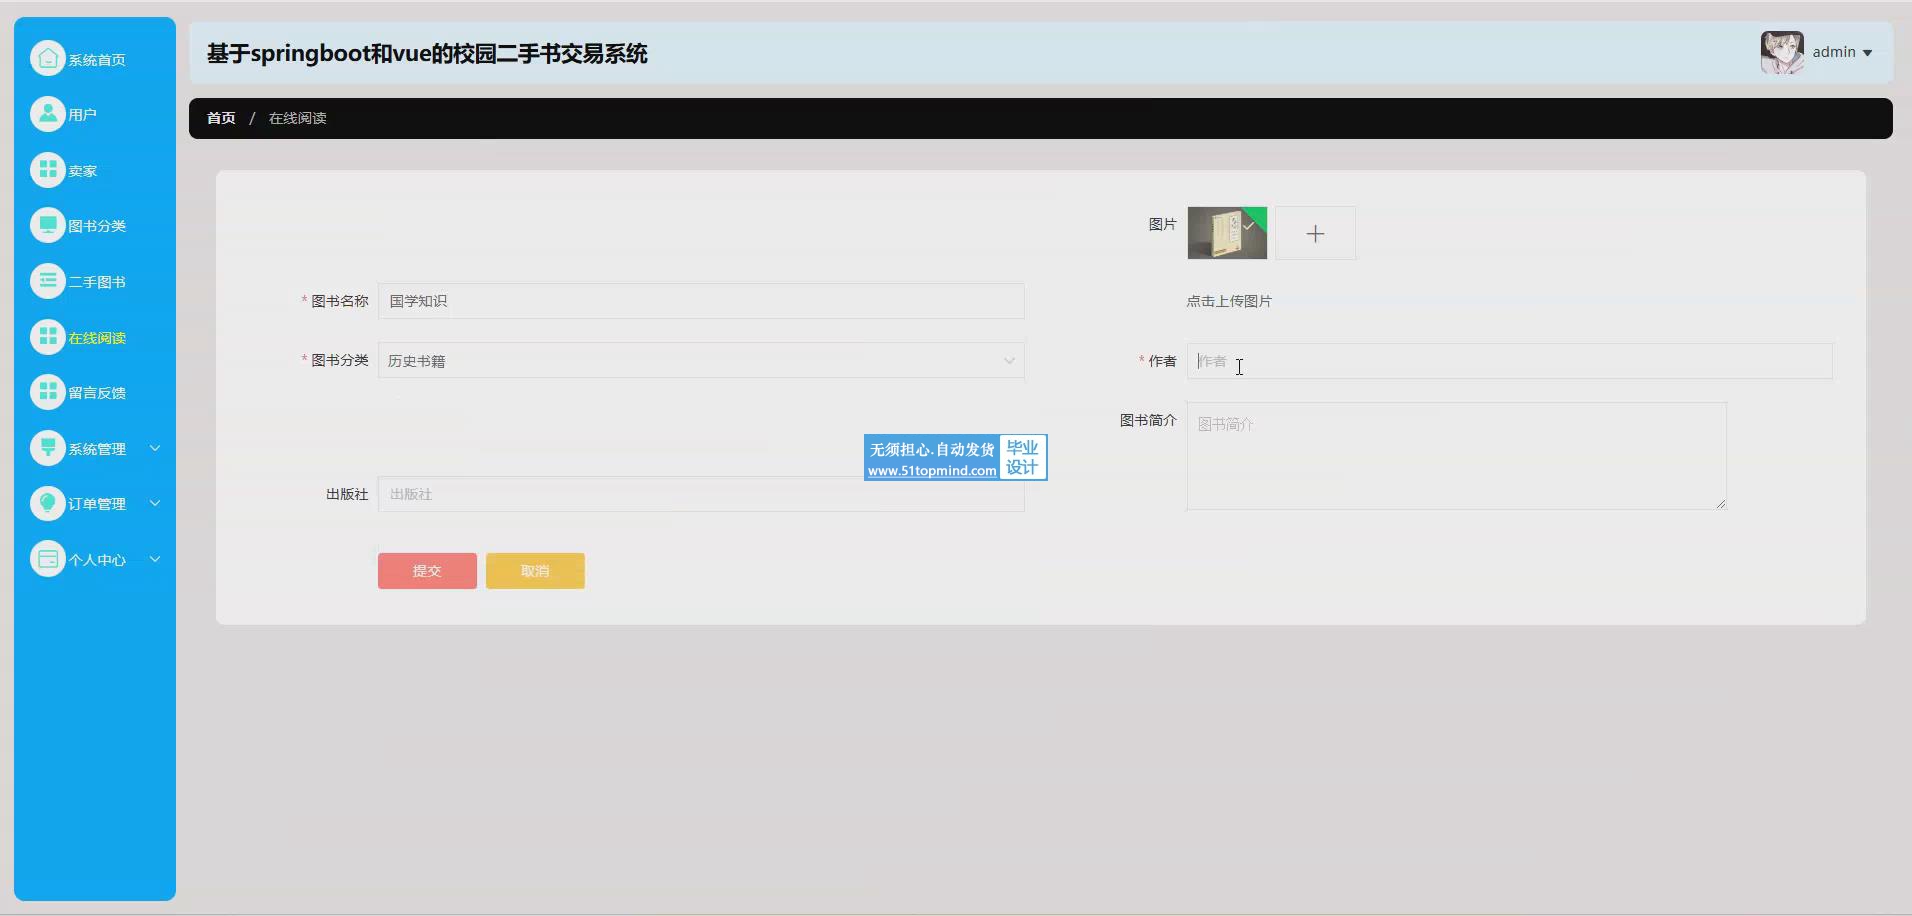1912x916 pixels.
Task: Expand the 系统管理 submenu chevron
Action: click(155, 448)
